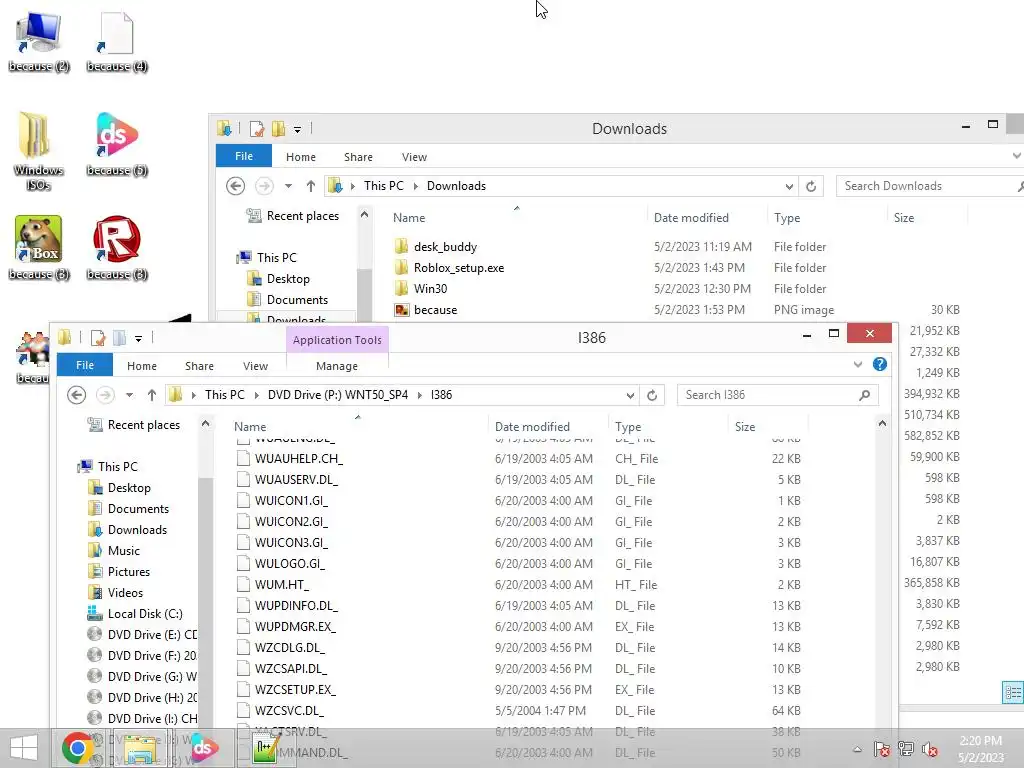Go back in the I386 window
Viewport: 1024px width, 768px height.
76,394
